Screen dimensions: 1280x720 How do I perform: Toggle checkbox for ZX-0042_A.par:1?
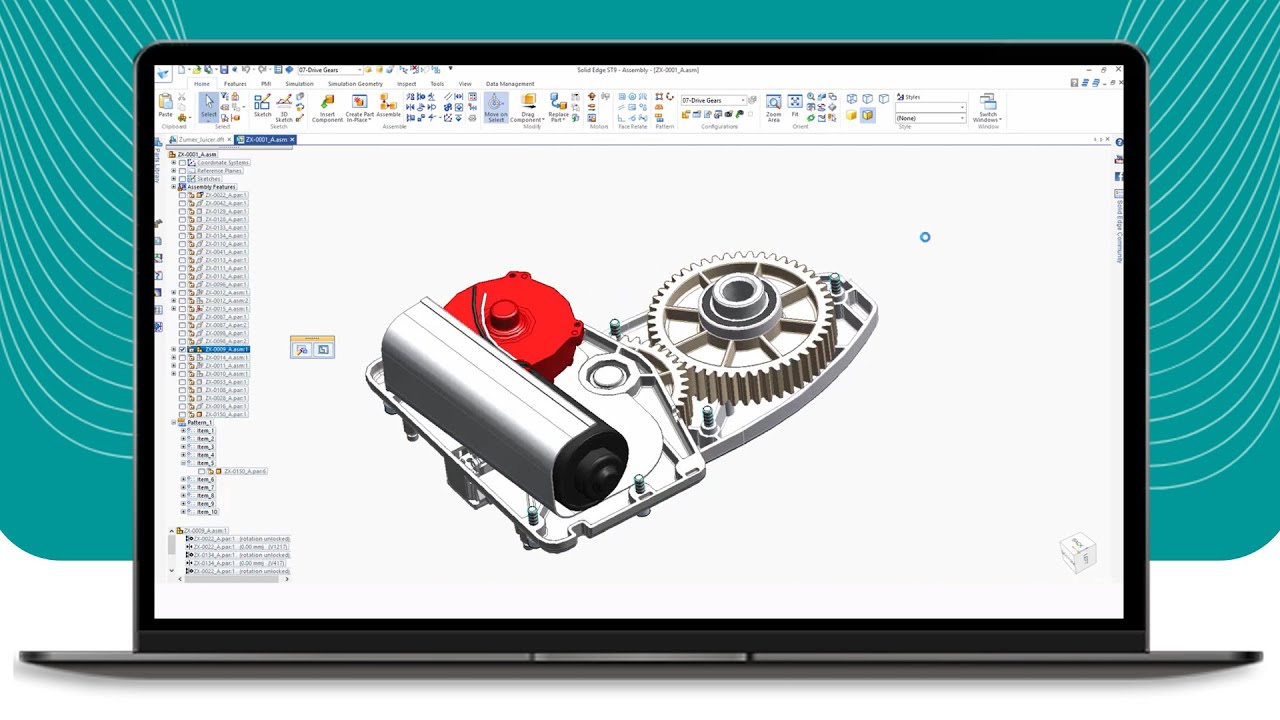pyautogui.click(x=182, y=203)
